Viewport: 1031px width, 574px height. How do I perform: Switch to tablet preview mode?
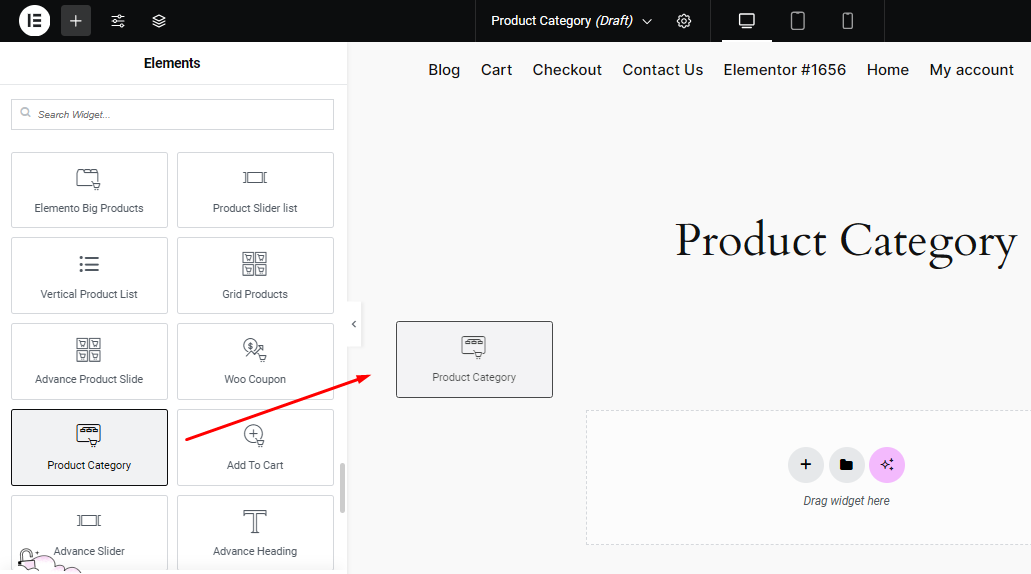pyautogui.click(x=797, y=21)
